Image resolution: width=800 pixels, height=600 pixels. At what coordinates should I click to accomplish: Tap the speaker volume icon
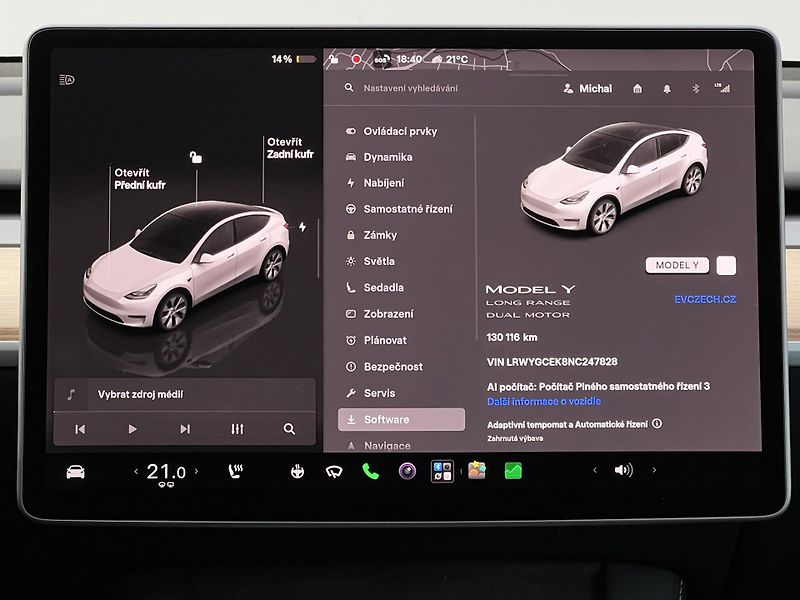623,470
